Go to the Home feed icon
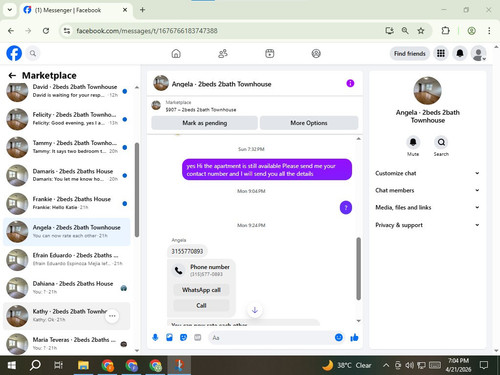The height and width of the screenshot is (375, 500). pyautogui.click(x=176, y=53)
